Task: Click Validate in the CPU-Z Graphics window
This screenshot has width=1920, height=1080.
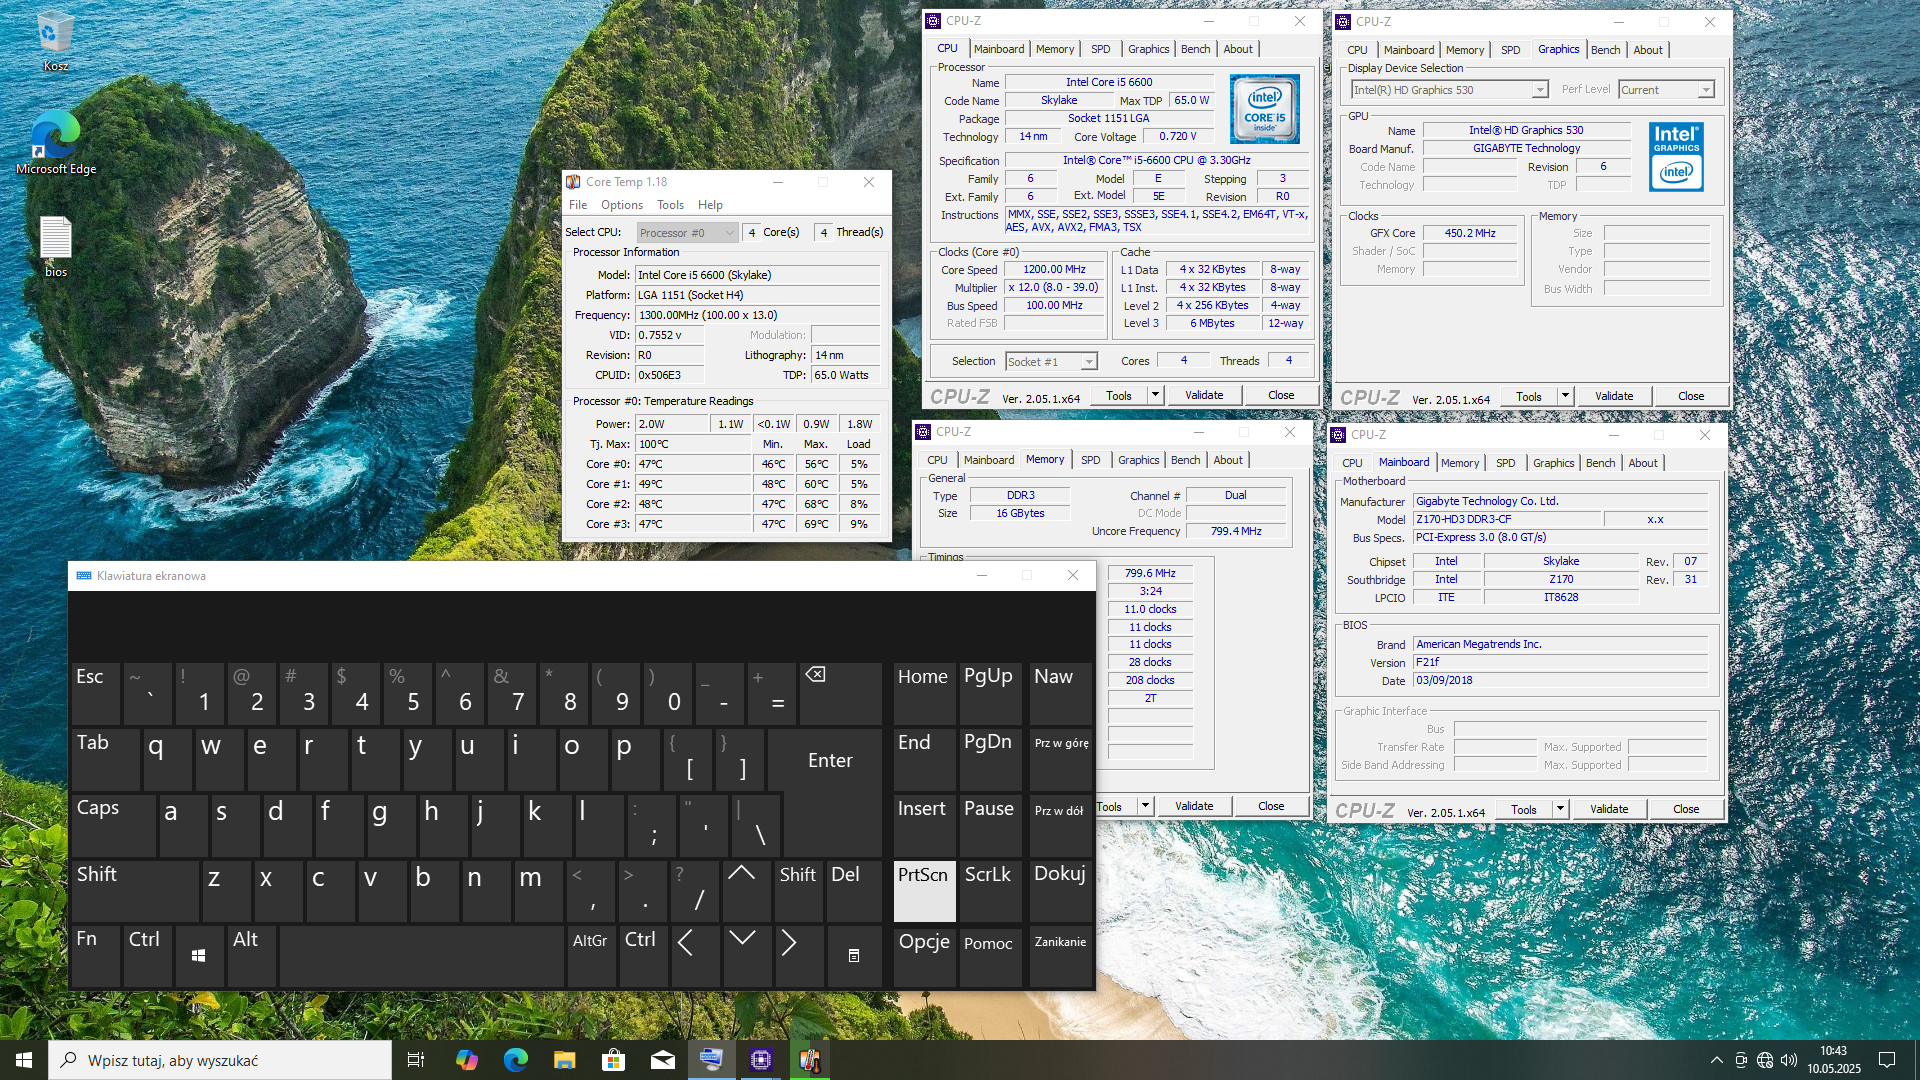Action: click(x=1613, y=397)
